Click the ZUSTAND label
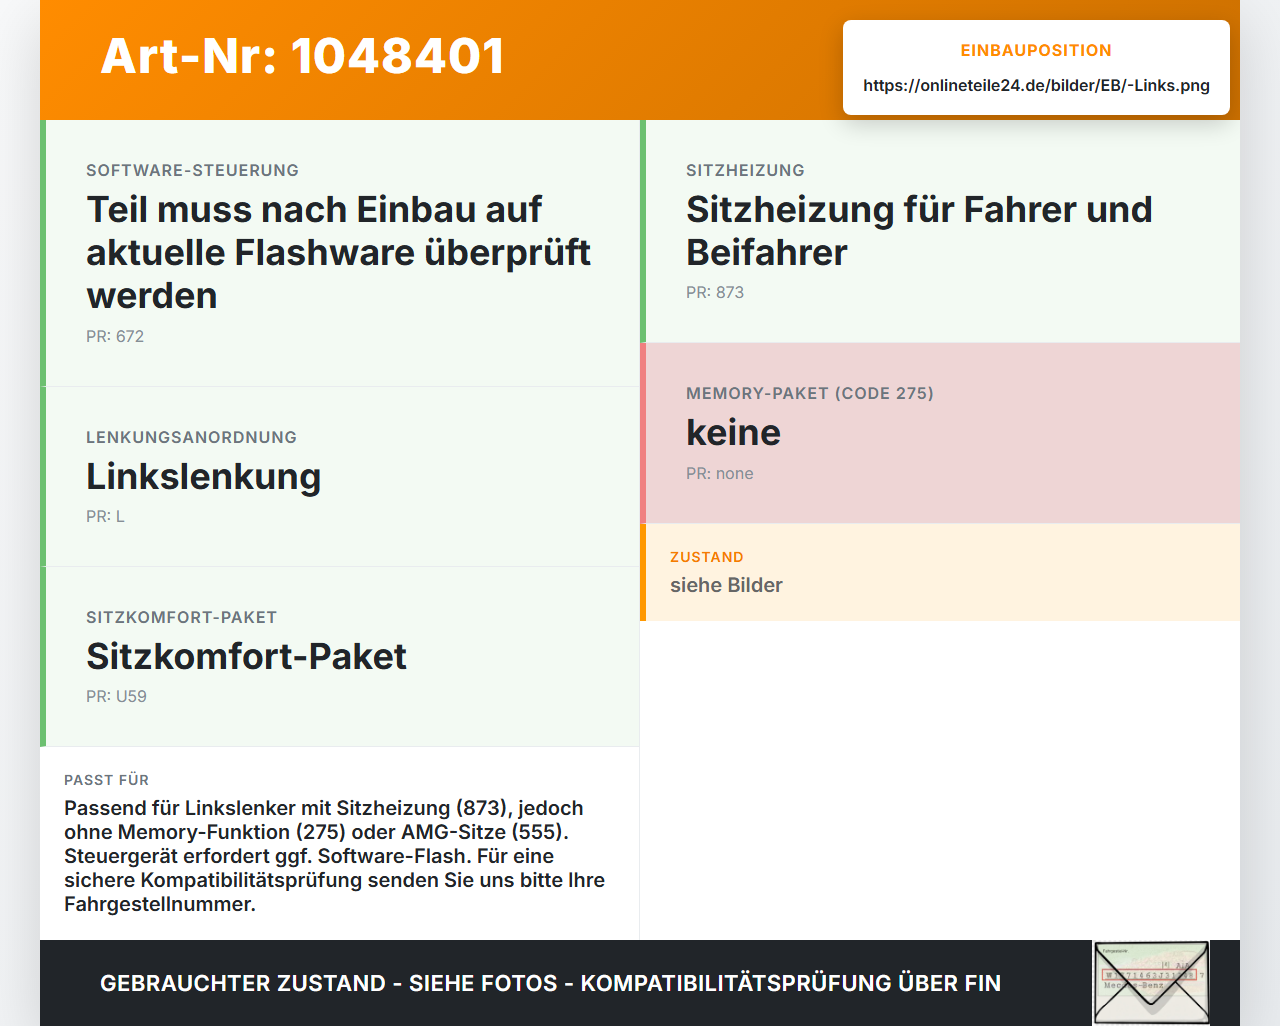 [707, 557]
